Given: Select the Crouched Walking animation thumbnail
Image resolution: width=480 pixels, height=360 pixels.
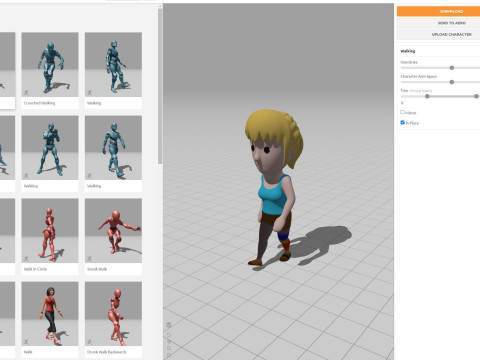Looking at the screenshot, I should click(x=50, y=65).
